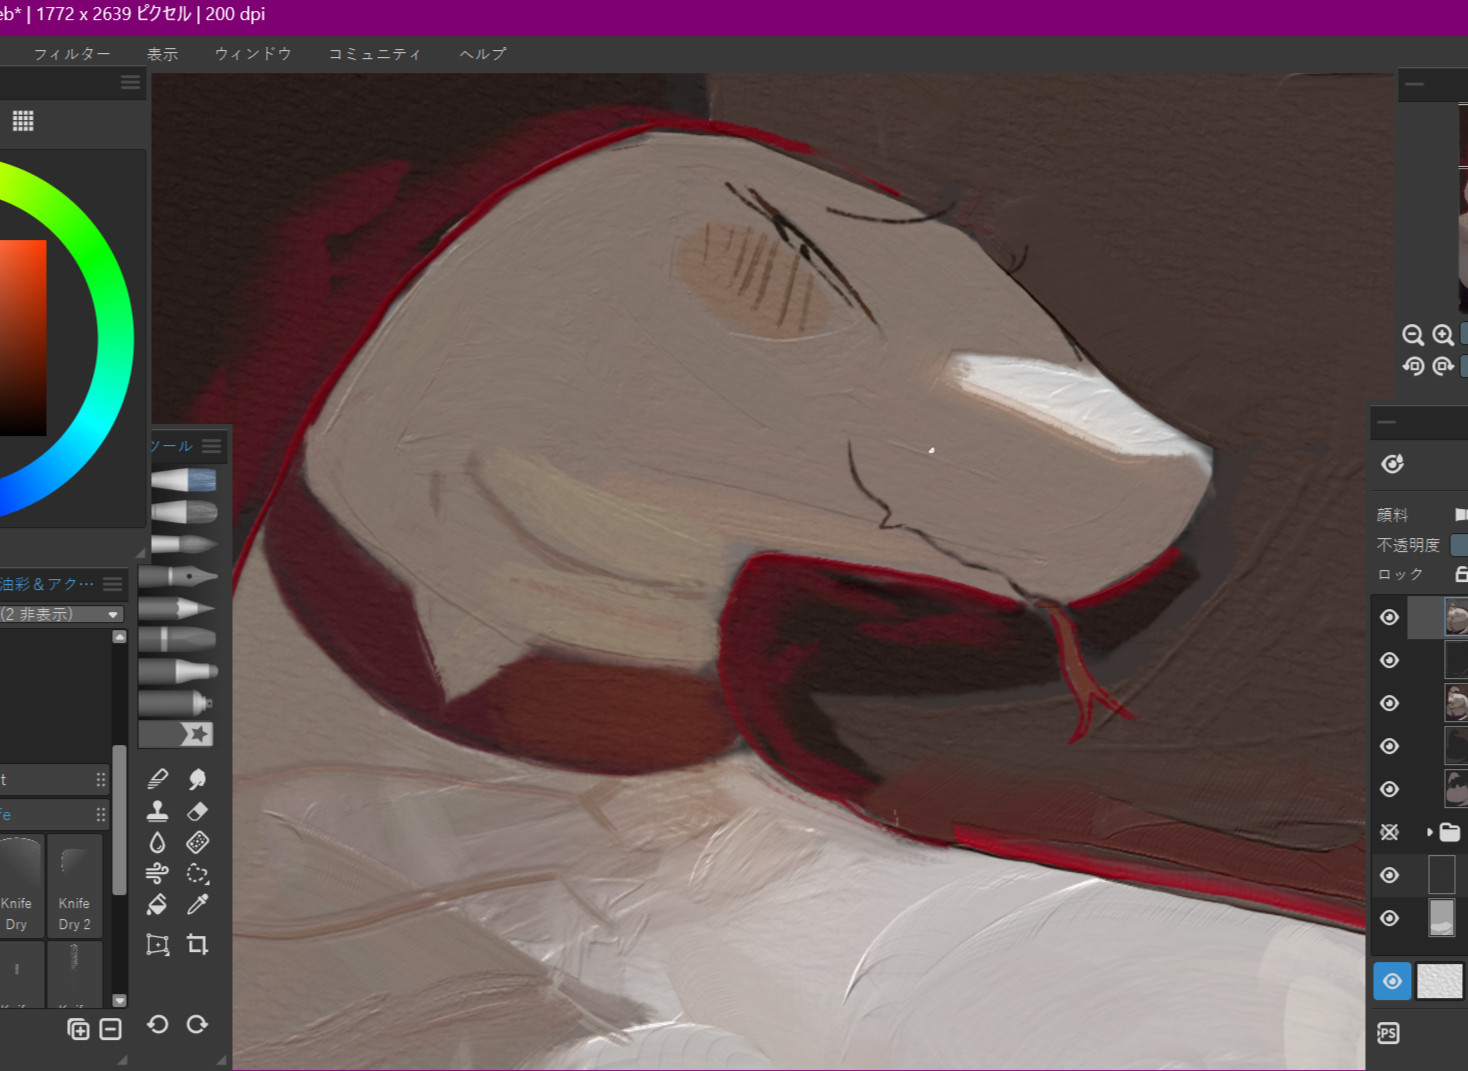Click the canvas texture thumbnail

[1440, 981]
